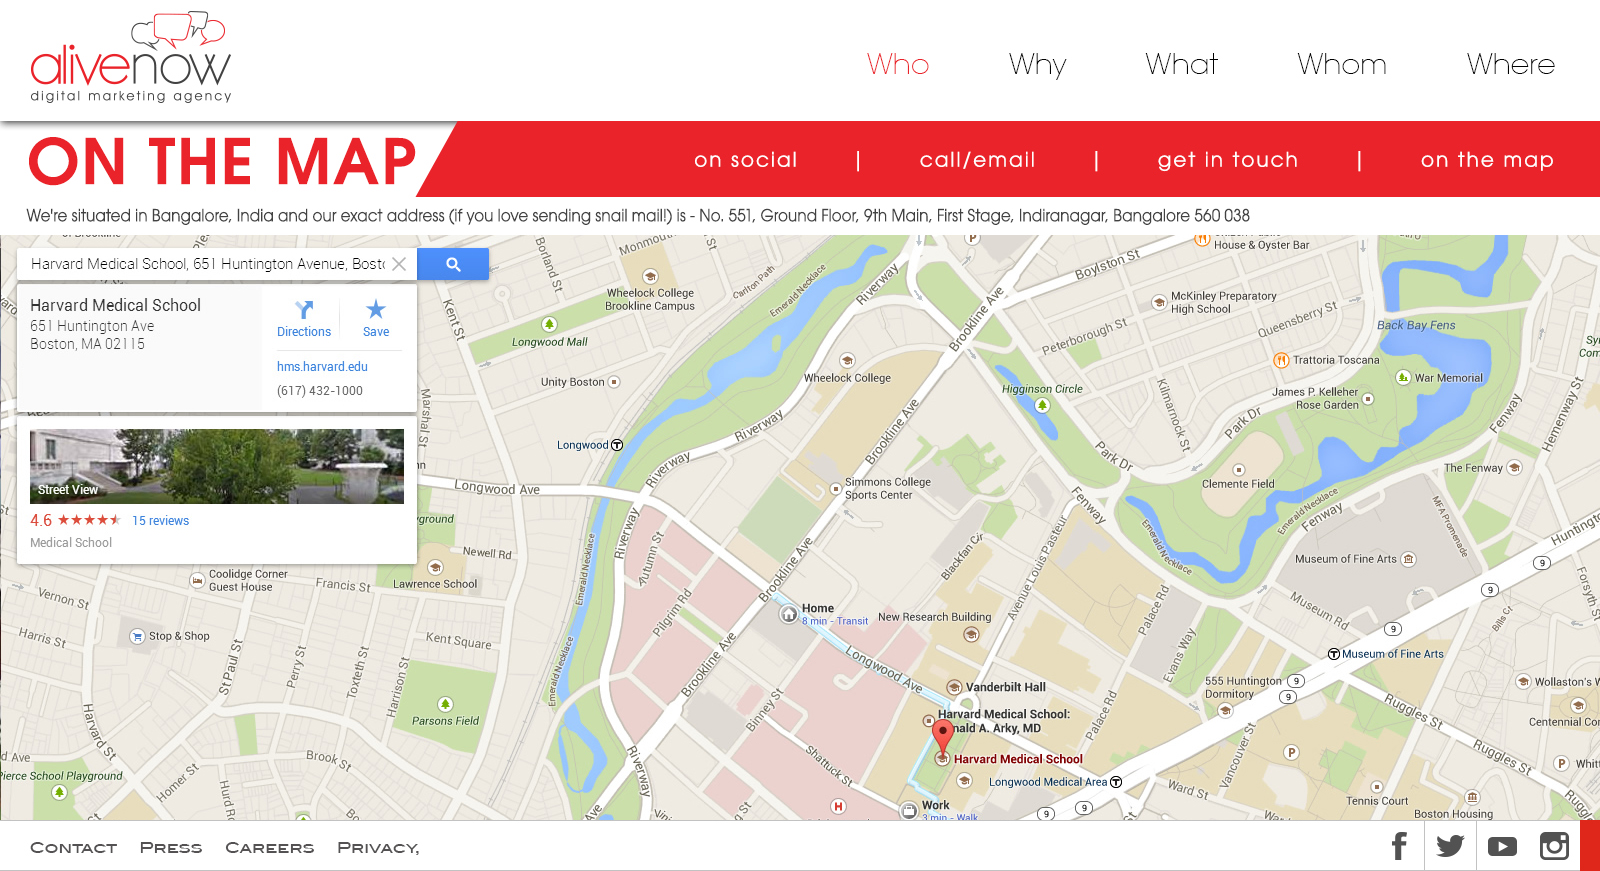Click McKinley Preparatory High School icon

1158,302
